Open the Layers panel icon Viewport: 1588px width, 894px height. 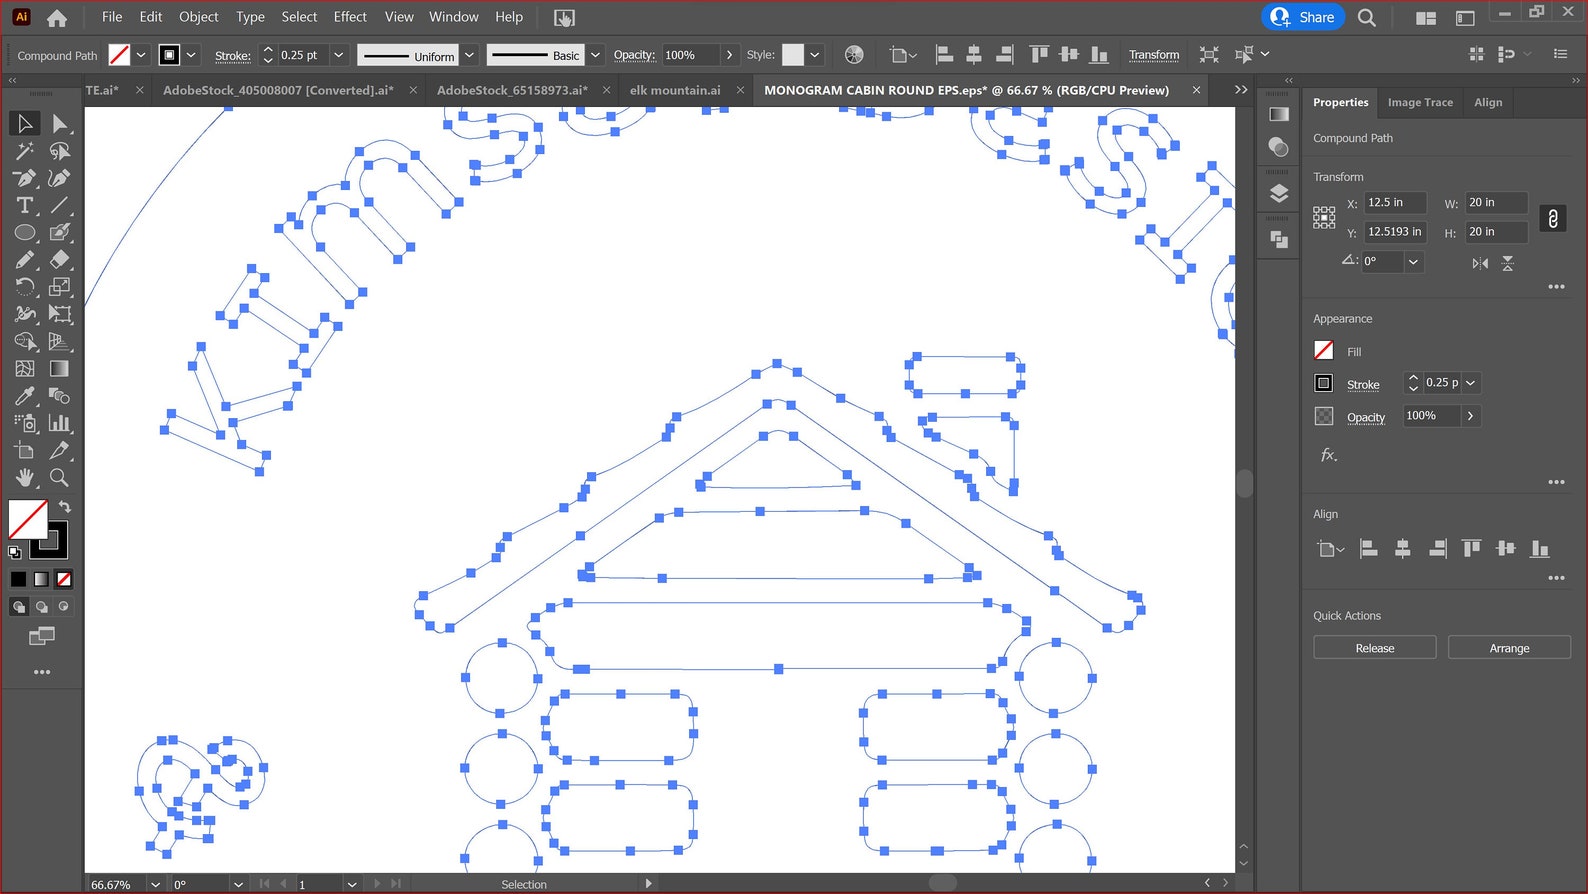click(1278, 193)
